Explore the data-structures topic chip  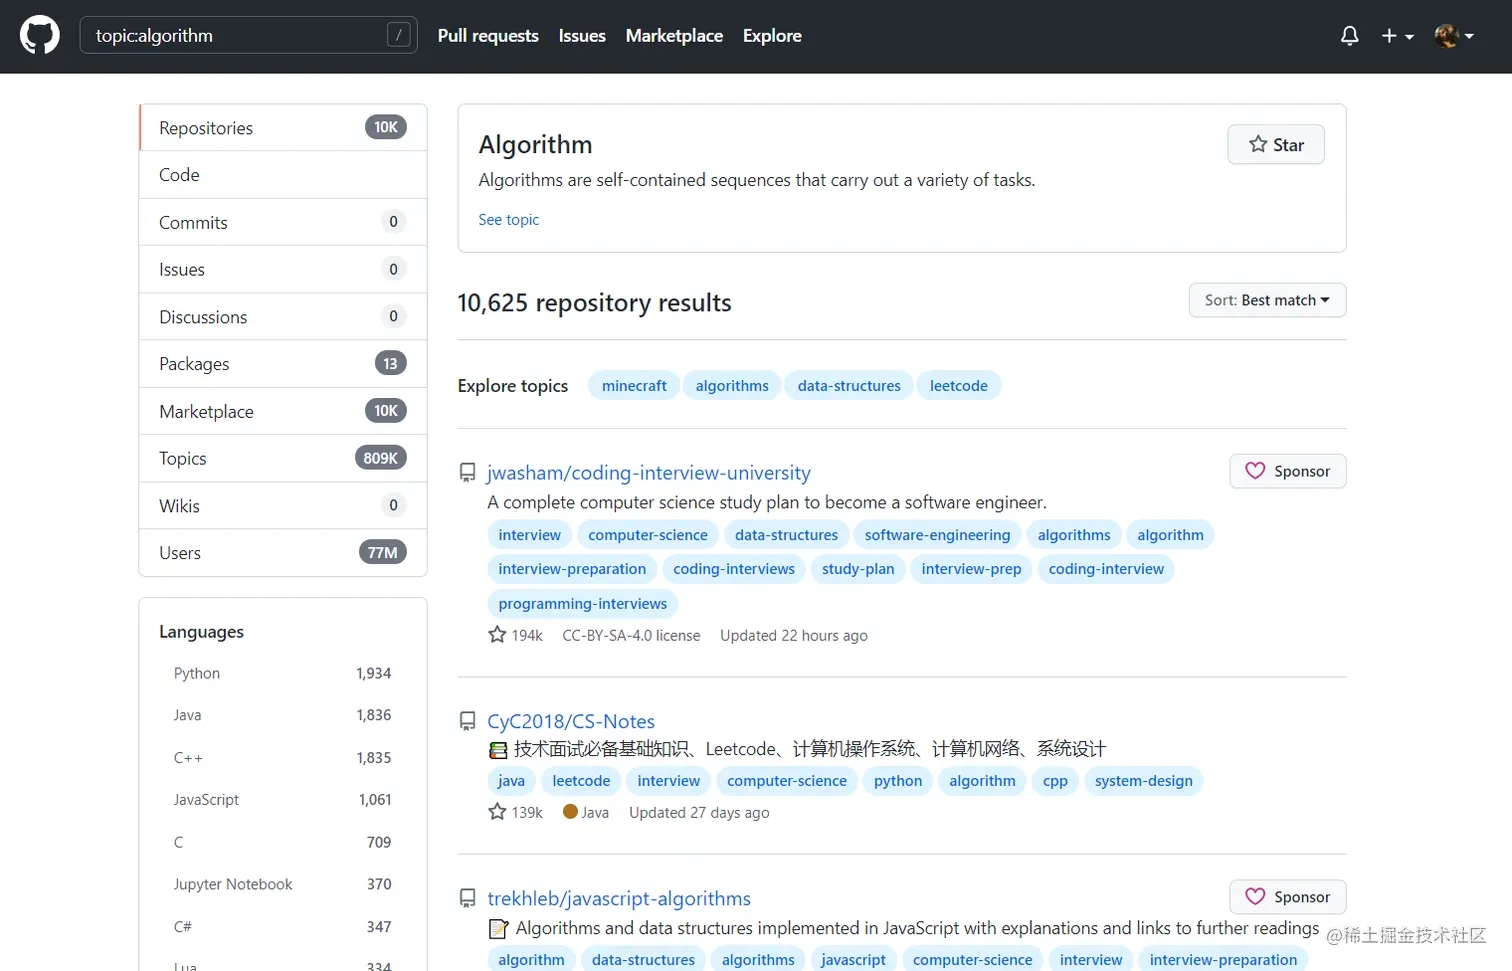[849, 385]
